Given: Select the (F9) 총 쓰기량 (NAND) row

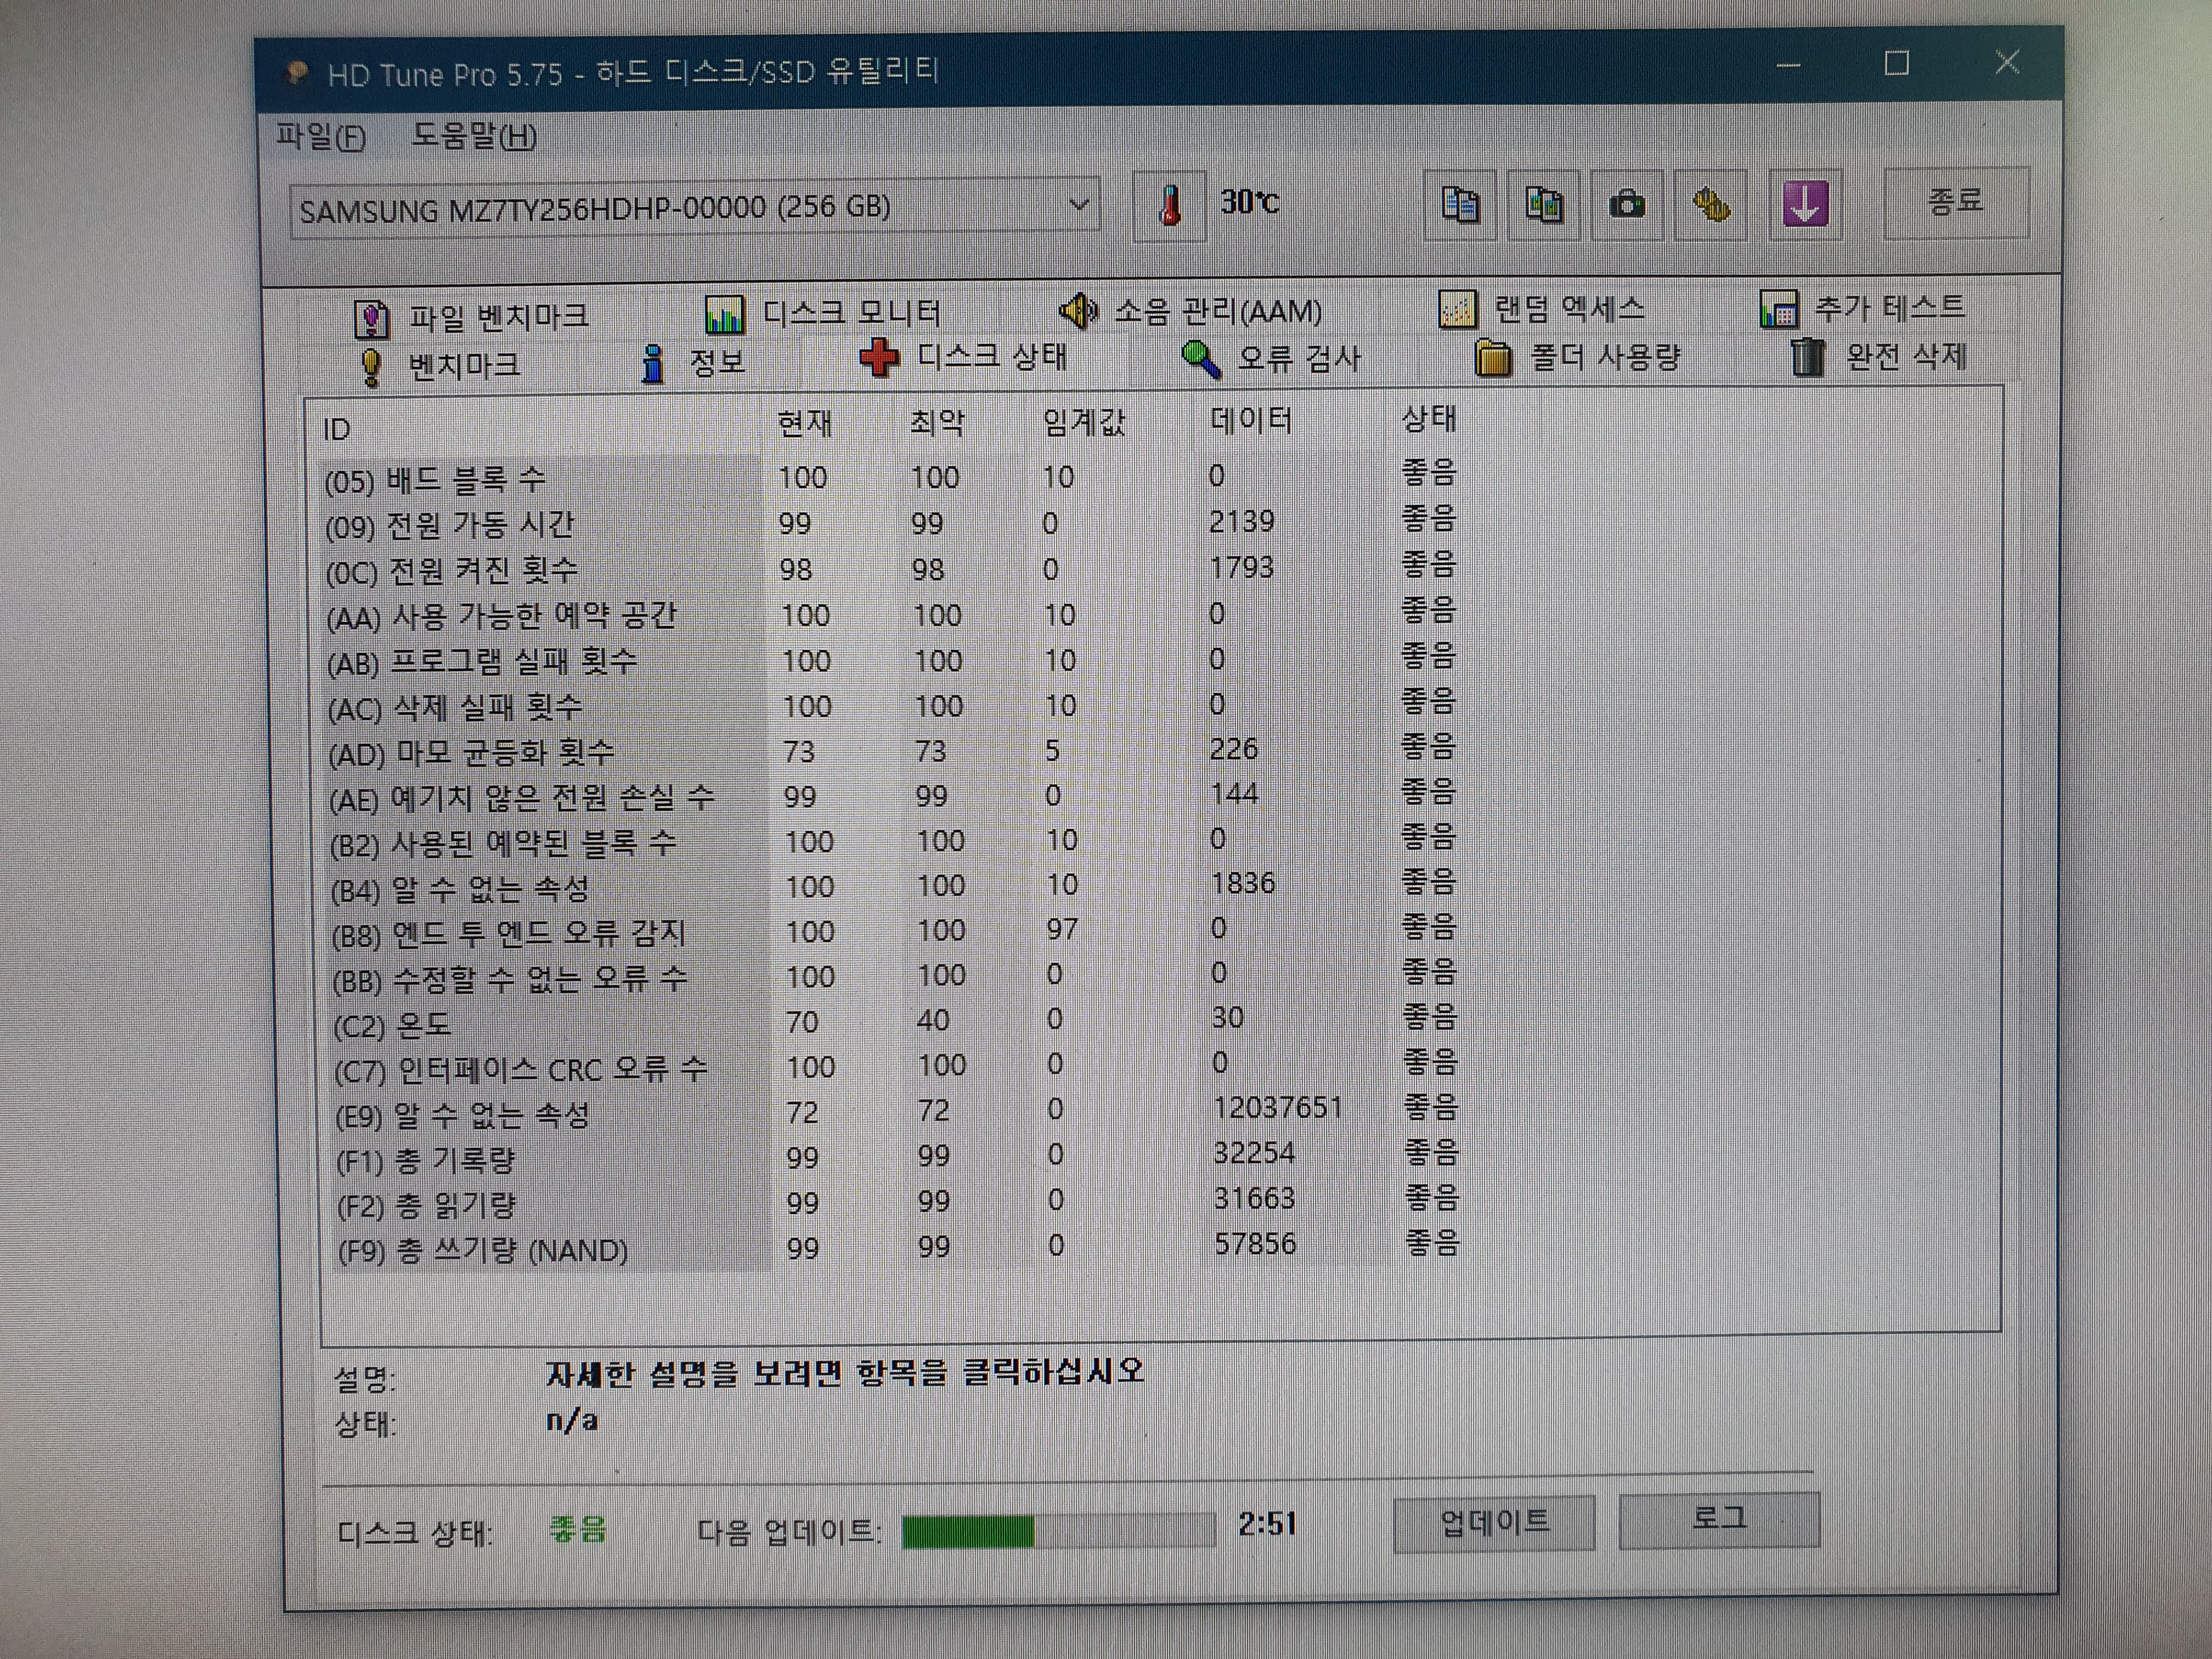Looking at the screenshot, I should pos(898,1248).
